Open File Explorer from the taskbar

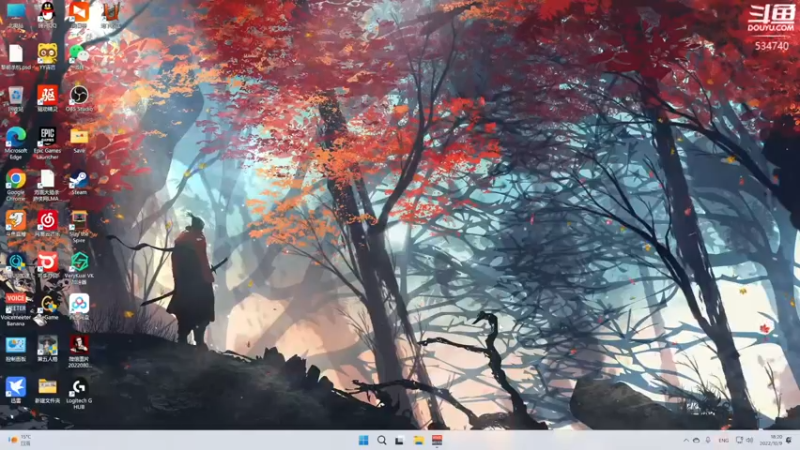pyautogui.click(x=418, y=440)
